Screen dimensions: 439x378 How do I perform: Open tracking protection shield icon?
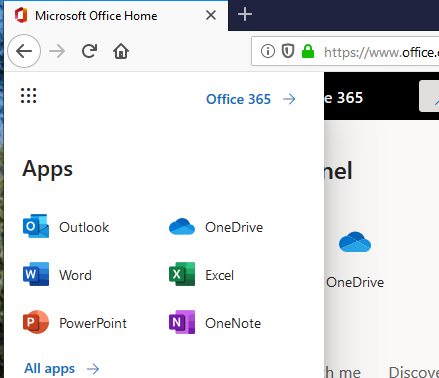[x=288, y=51]
